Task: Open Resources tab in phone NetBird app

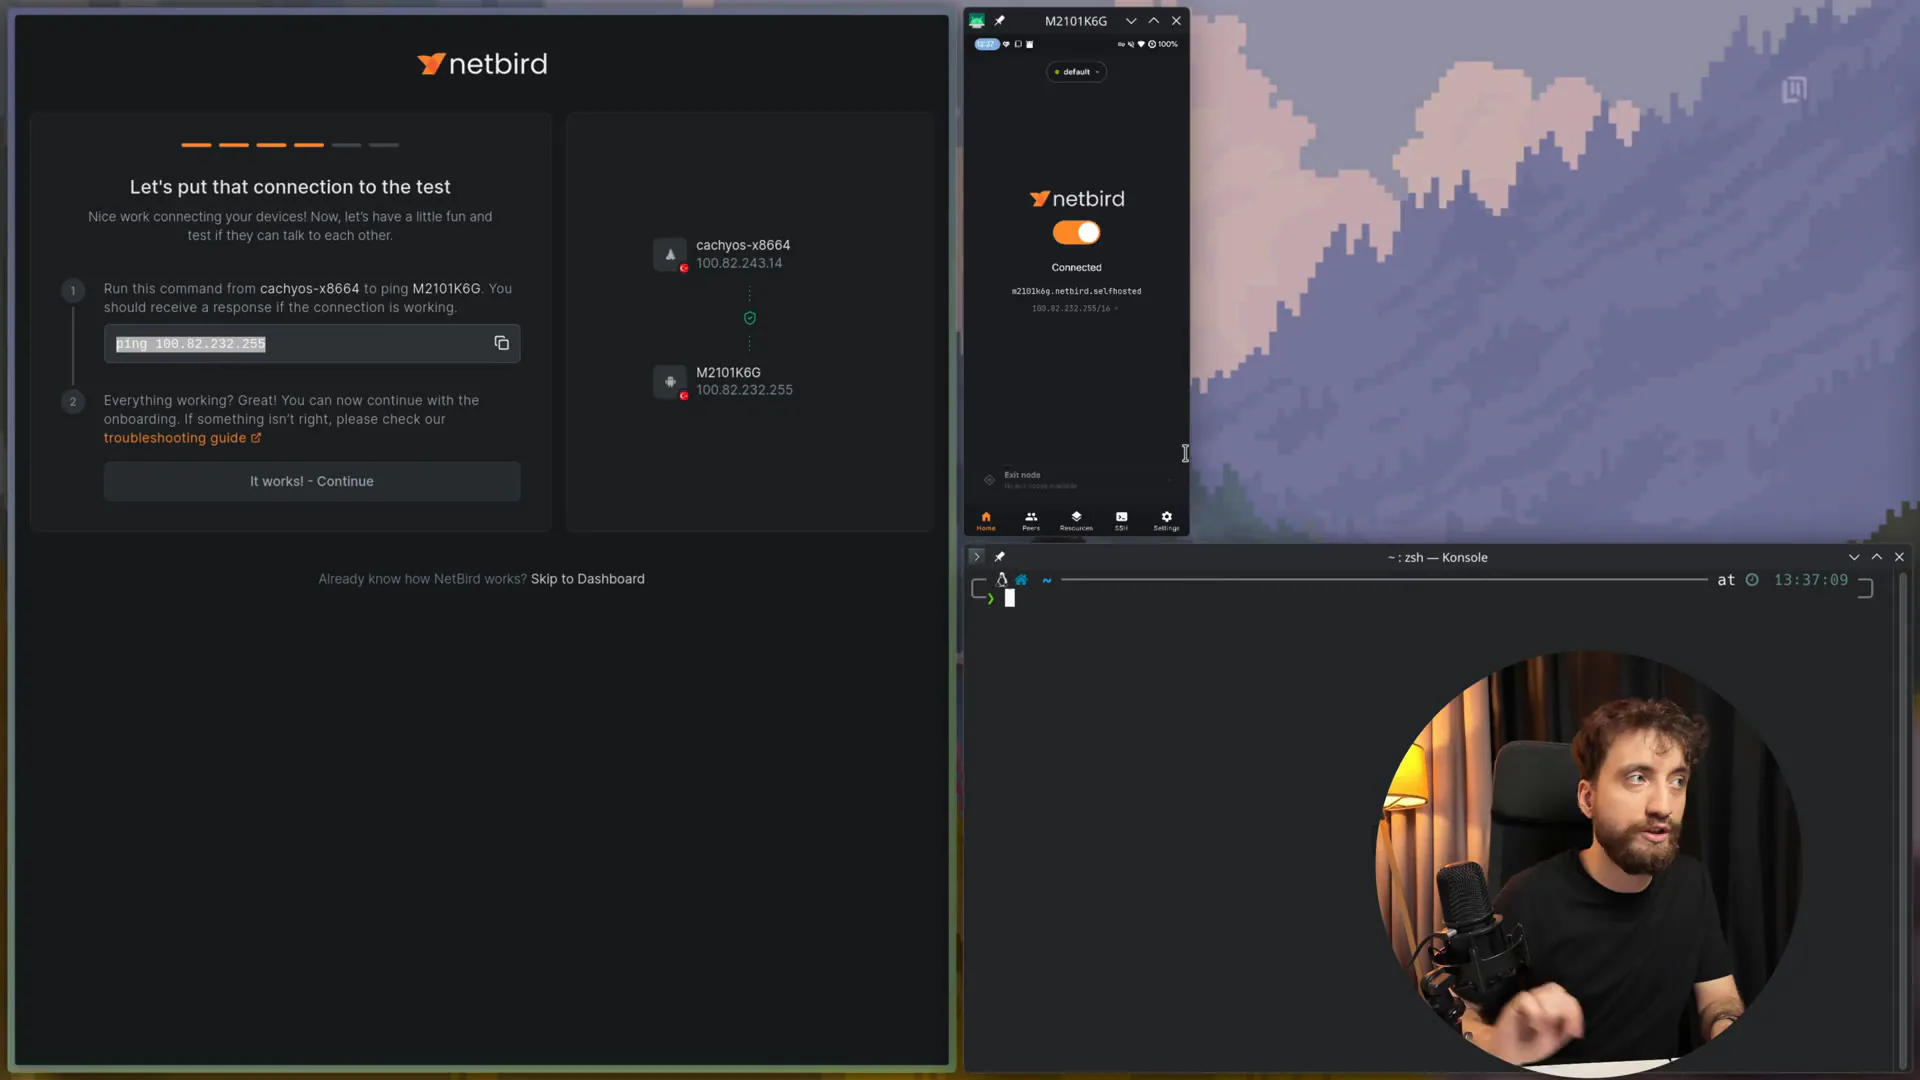Action: point(1076,521)
